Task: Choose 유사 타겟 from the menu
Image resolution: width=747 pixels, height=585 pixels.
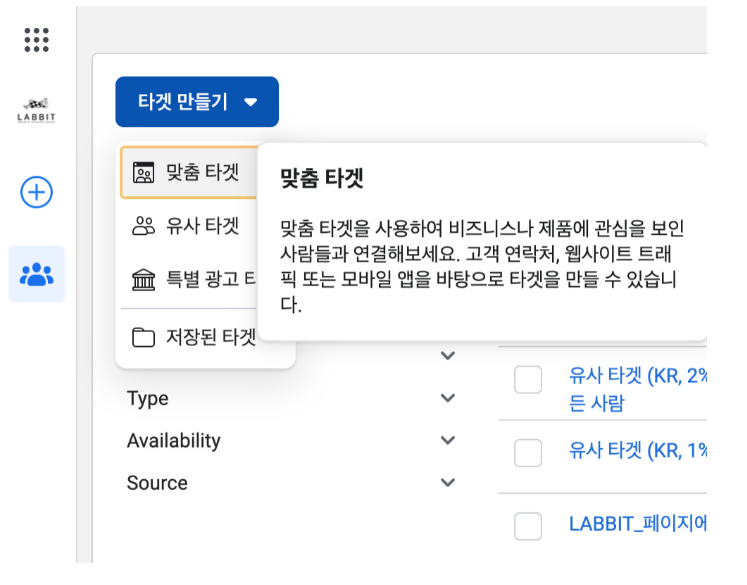Action: pyautogui.click(x=202, y=225)
